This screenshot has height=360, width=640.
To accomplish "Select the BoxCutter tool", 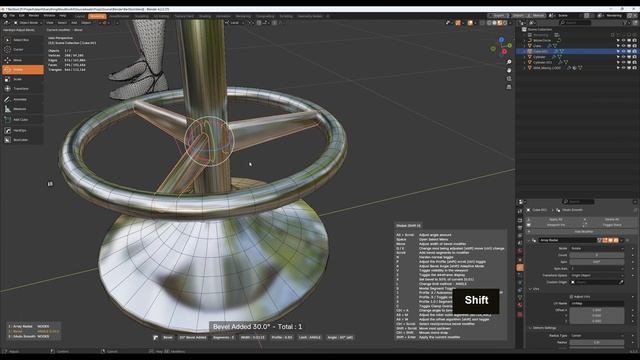I will click(x=22, y=140).
